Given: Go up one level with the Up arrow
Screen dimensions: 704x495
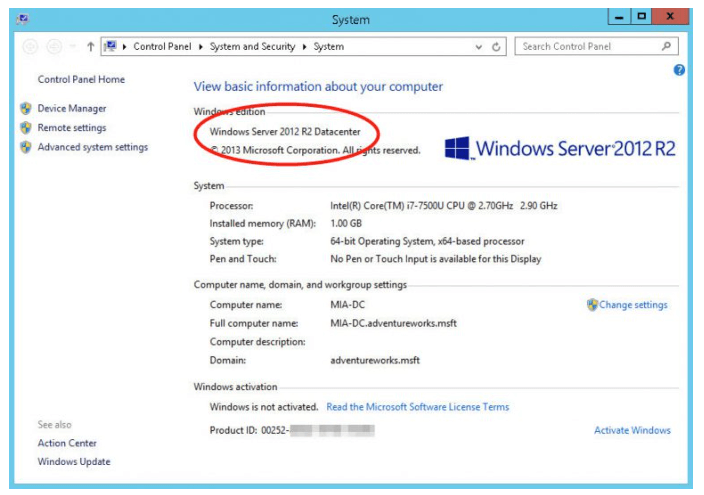Looking at the screenshot, I should pyautogui.click(x=90, y=46).
